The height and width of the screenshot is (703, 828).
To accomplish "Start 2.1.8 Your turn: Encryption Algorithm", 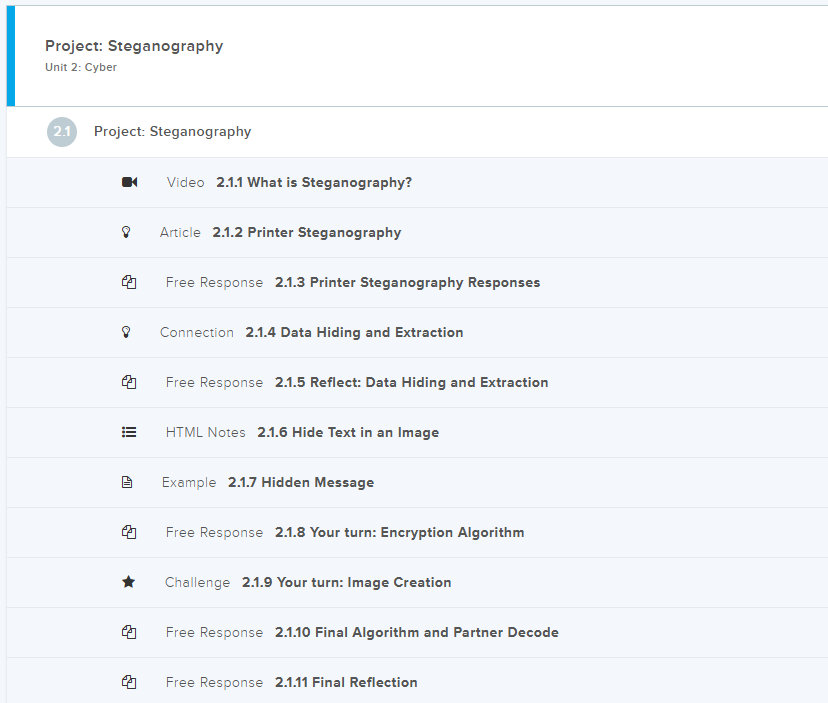I will pyautogui.click(x=399, y=533).
